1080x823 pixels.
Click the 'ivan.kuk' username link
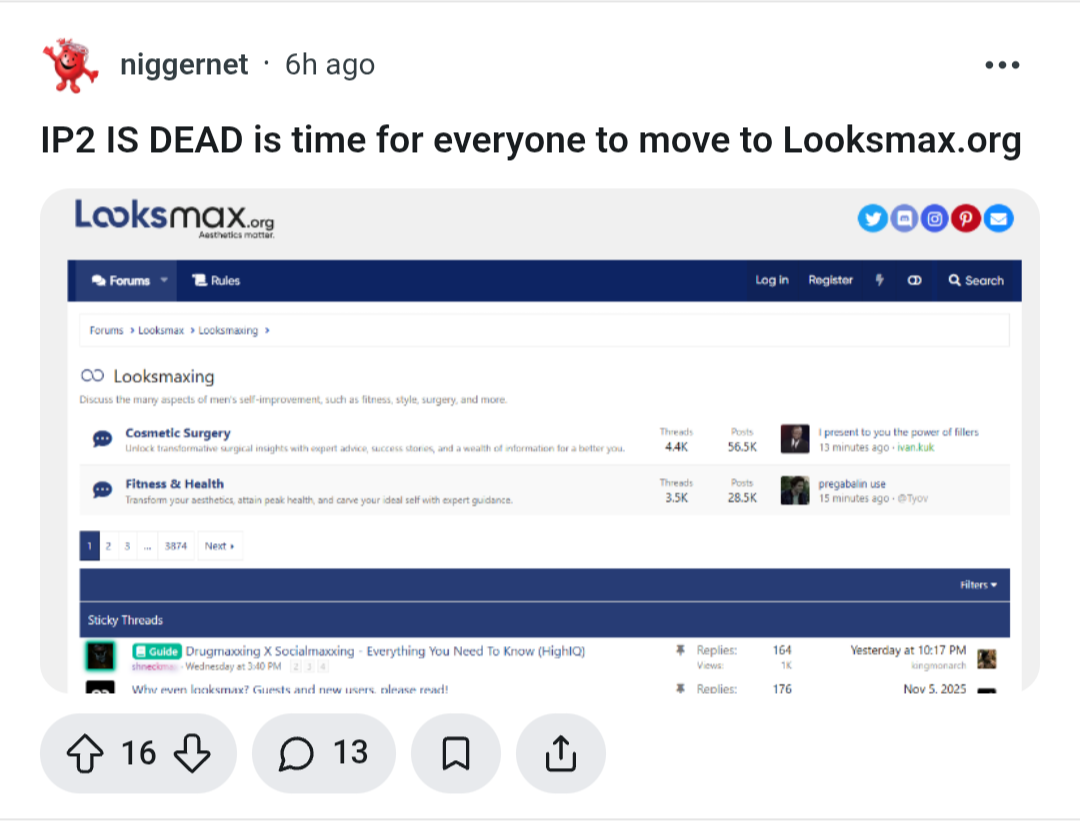tap(915, 447)
